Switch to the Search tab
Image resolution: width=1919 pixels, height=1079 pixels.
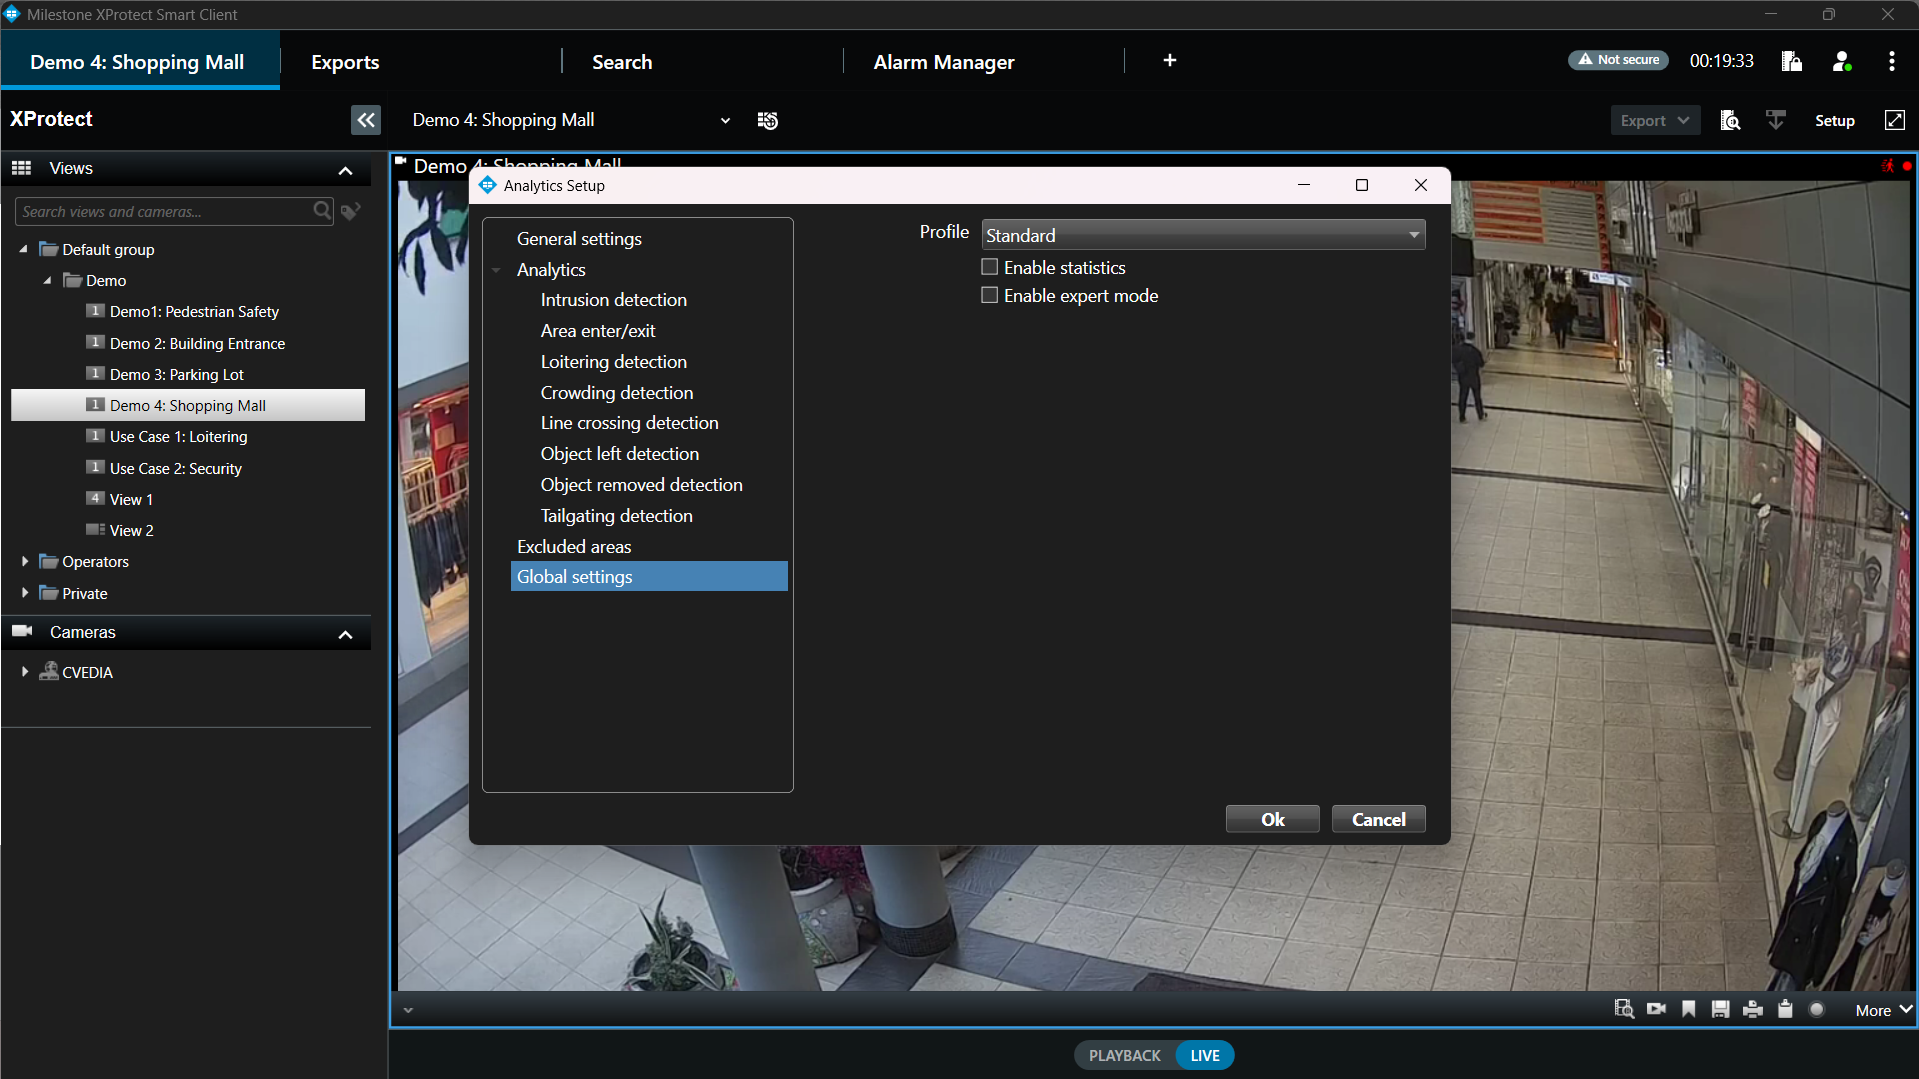click(622, 62)
